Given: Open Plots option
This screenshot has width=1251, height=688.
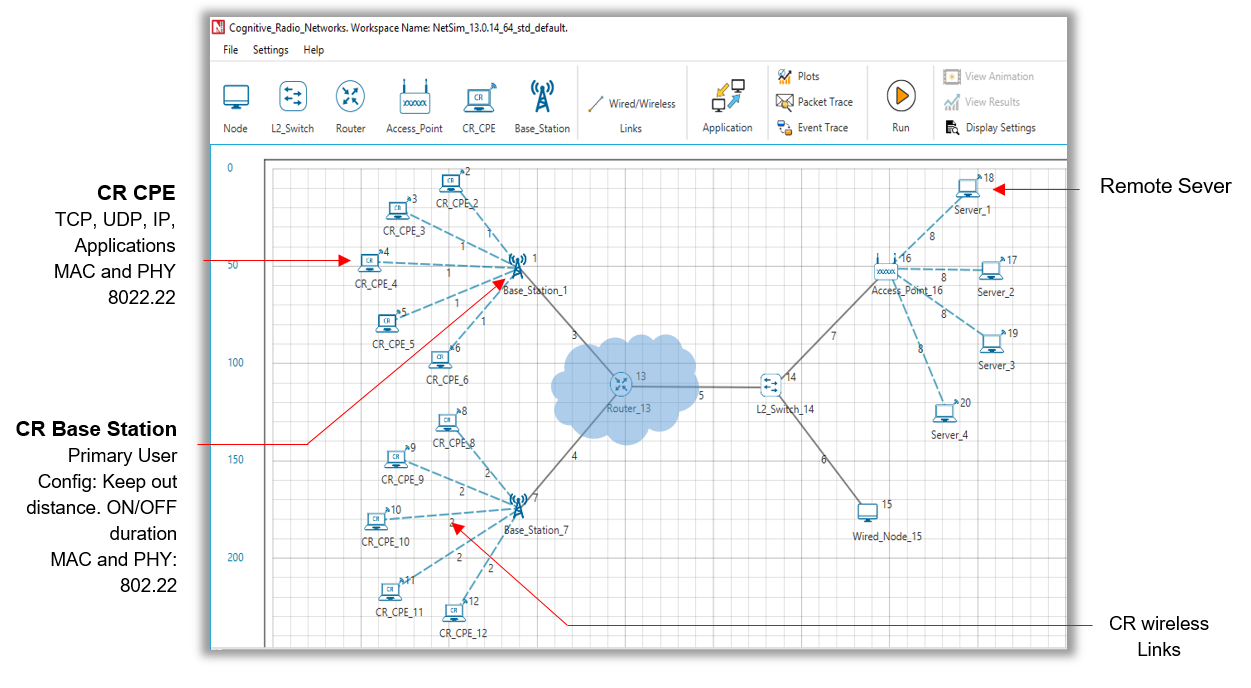Looking at the screenshot, I should 798,77.
